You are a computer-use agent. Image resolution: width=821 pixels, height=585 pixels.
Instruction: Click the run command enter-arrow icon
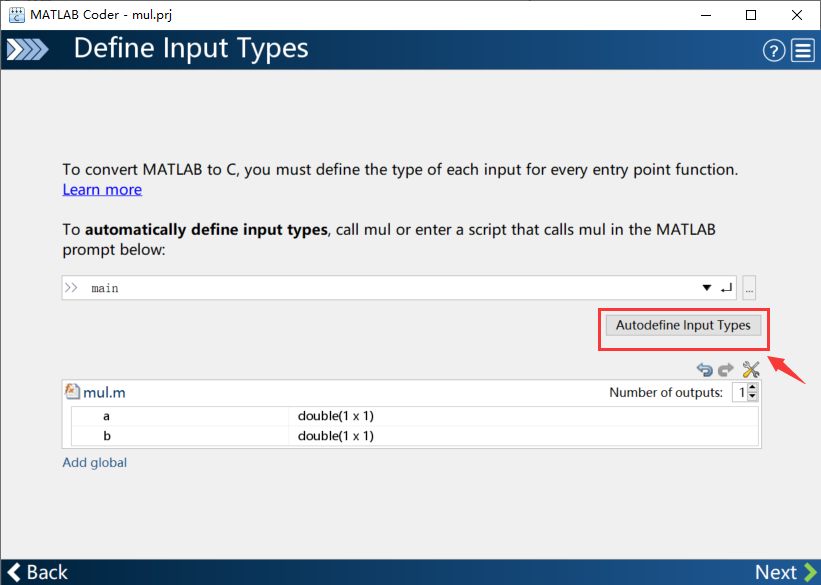tap(726, 288)
